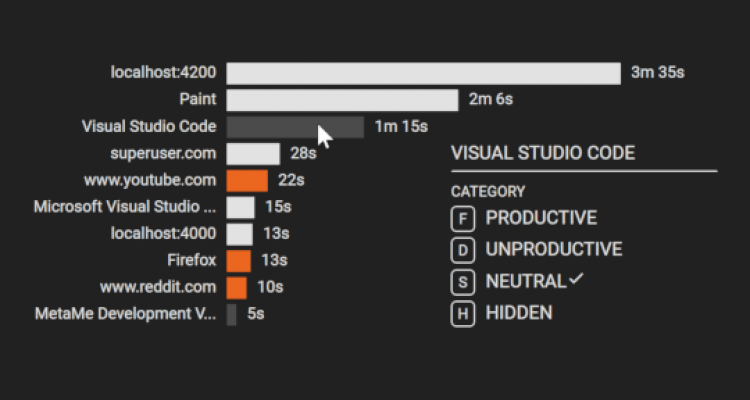The height and width of the screenshot is (400, 750).
Task: Click the Visual Studio Code panel heading
Action: (543, 154)
